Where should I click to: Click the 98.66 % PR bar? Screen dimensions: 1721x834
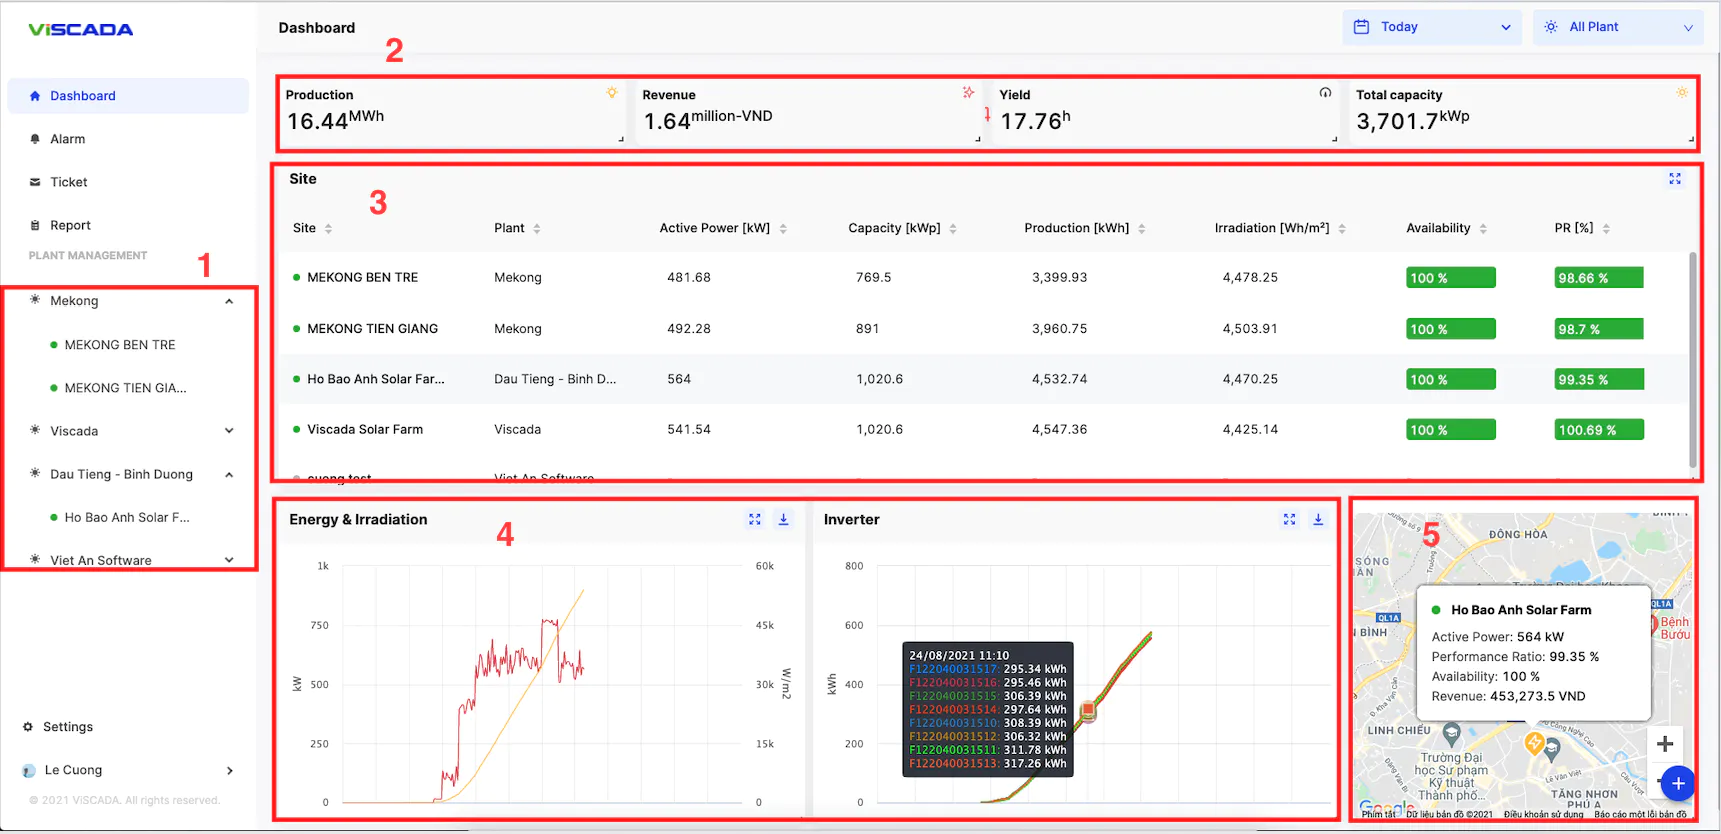coord(1599,278)
